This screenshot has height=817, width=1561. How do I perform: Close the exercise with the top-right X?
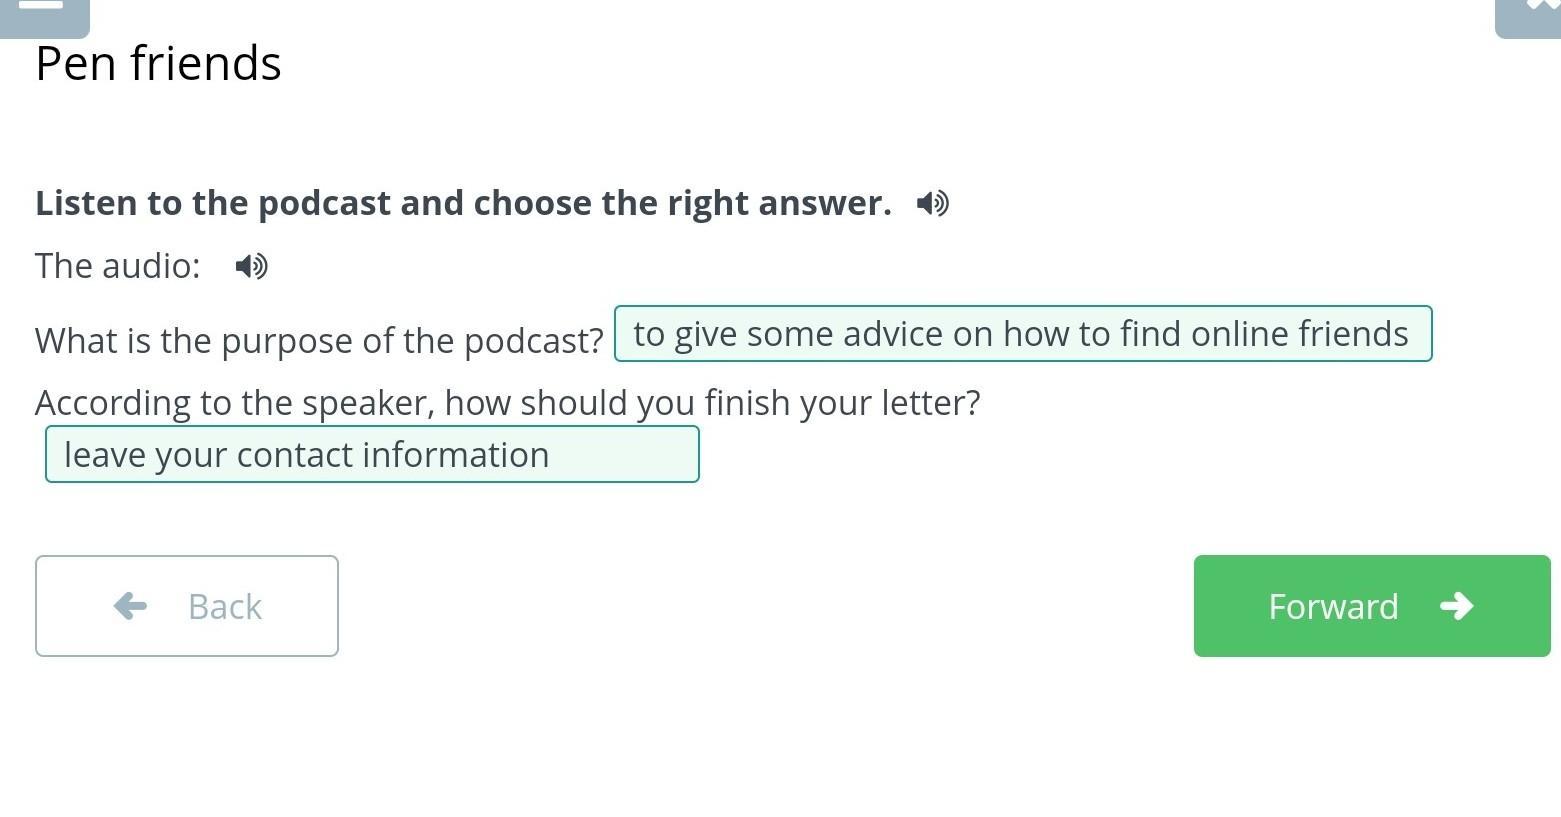tap(1530, 15)
